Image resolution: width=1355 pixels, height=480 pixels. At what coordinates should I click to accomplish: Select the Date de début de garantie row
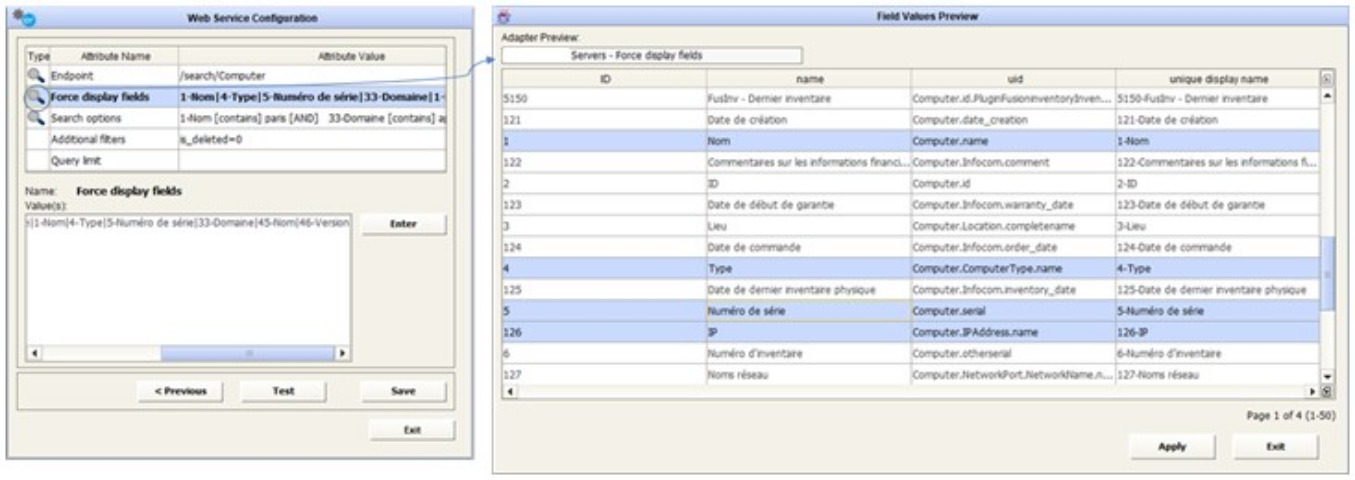tap(911, 204)
